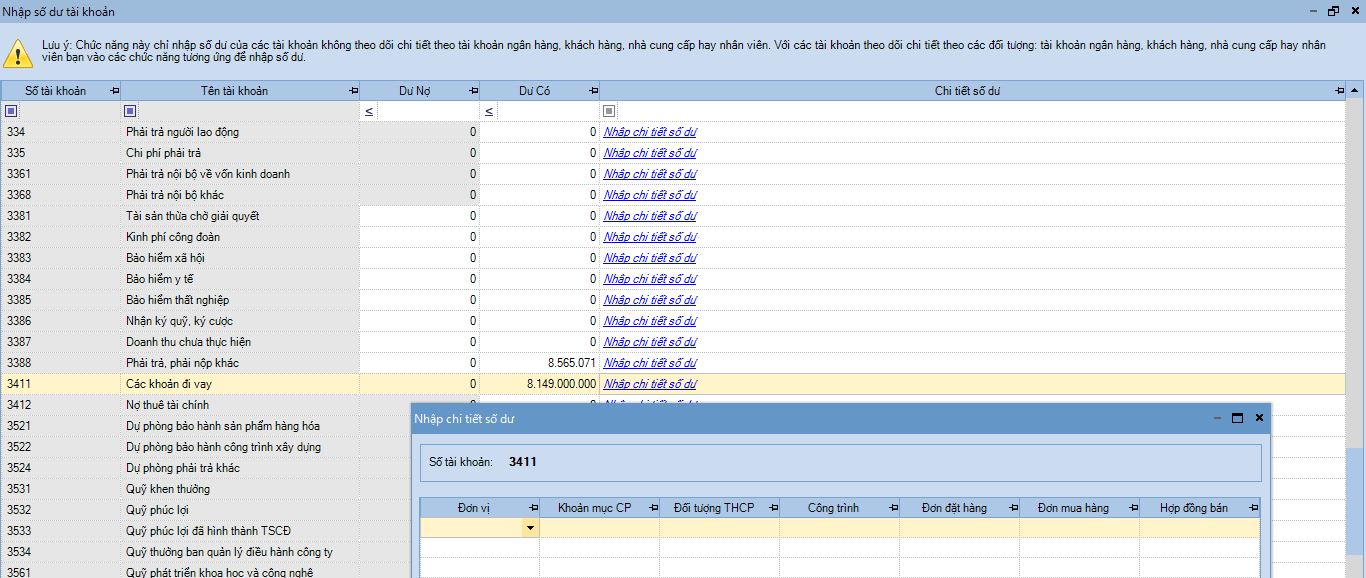Open Nhập chi tiết số dư for account 335

(x=650, y=153)
